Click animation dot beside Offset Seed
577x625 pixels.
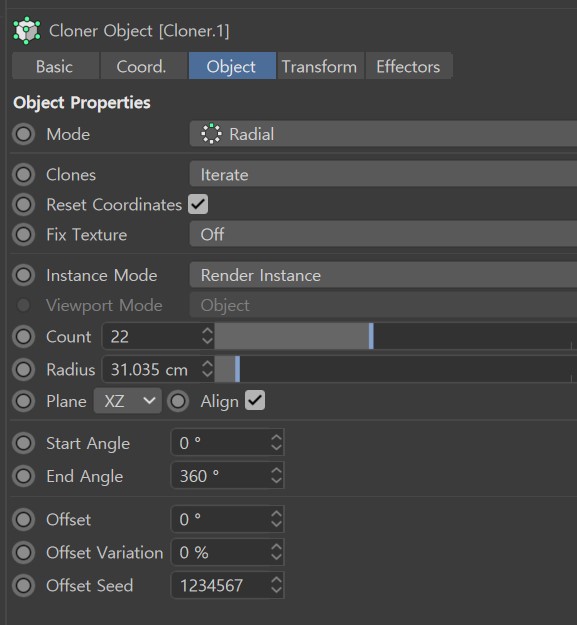tap(24, 586)
